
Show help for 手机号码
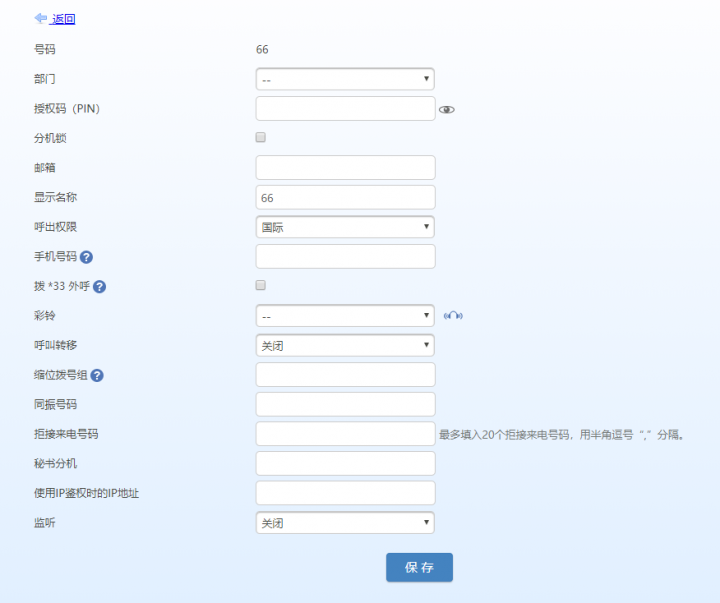[86, 257]
